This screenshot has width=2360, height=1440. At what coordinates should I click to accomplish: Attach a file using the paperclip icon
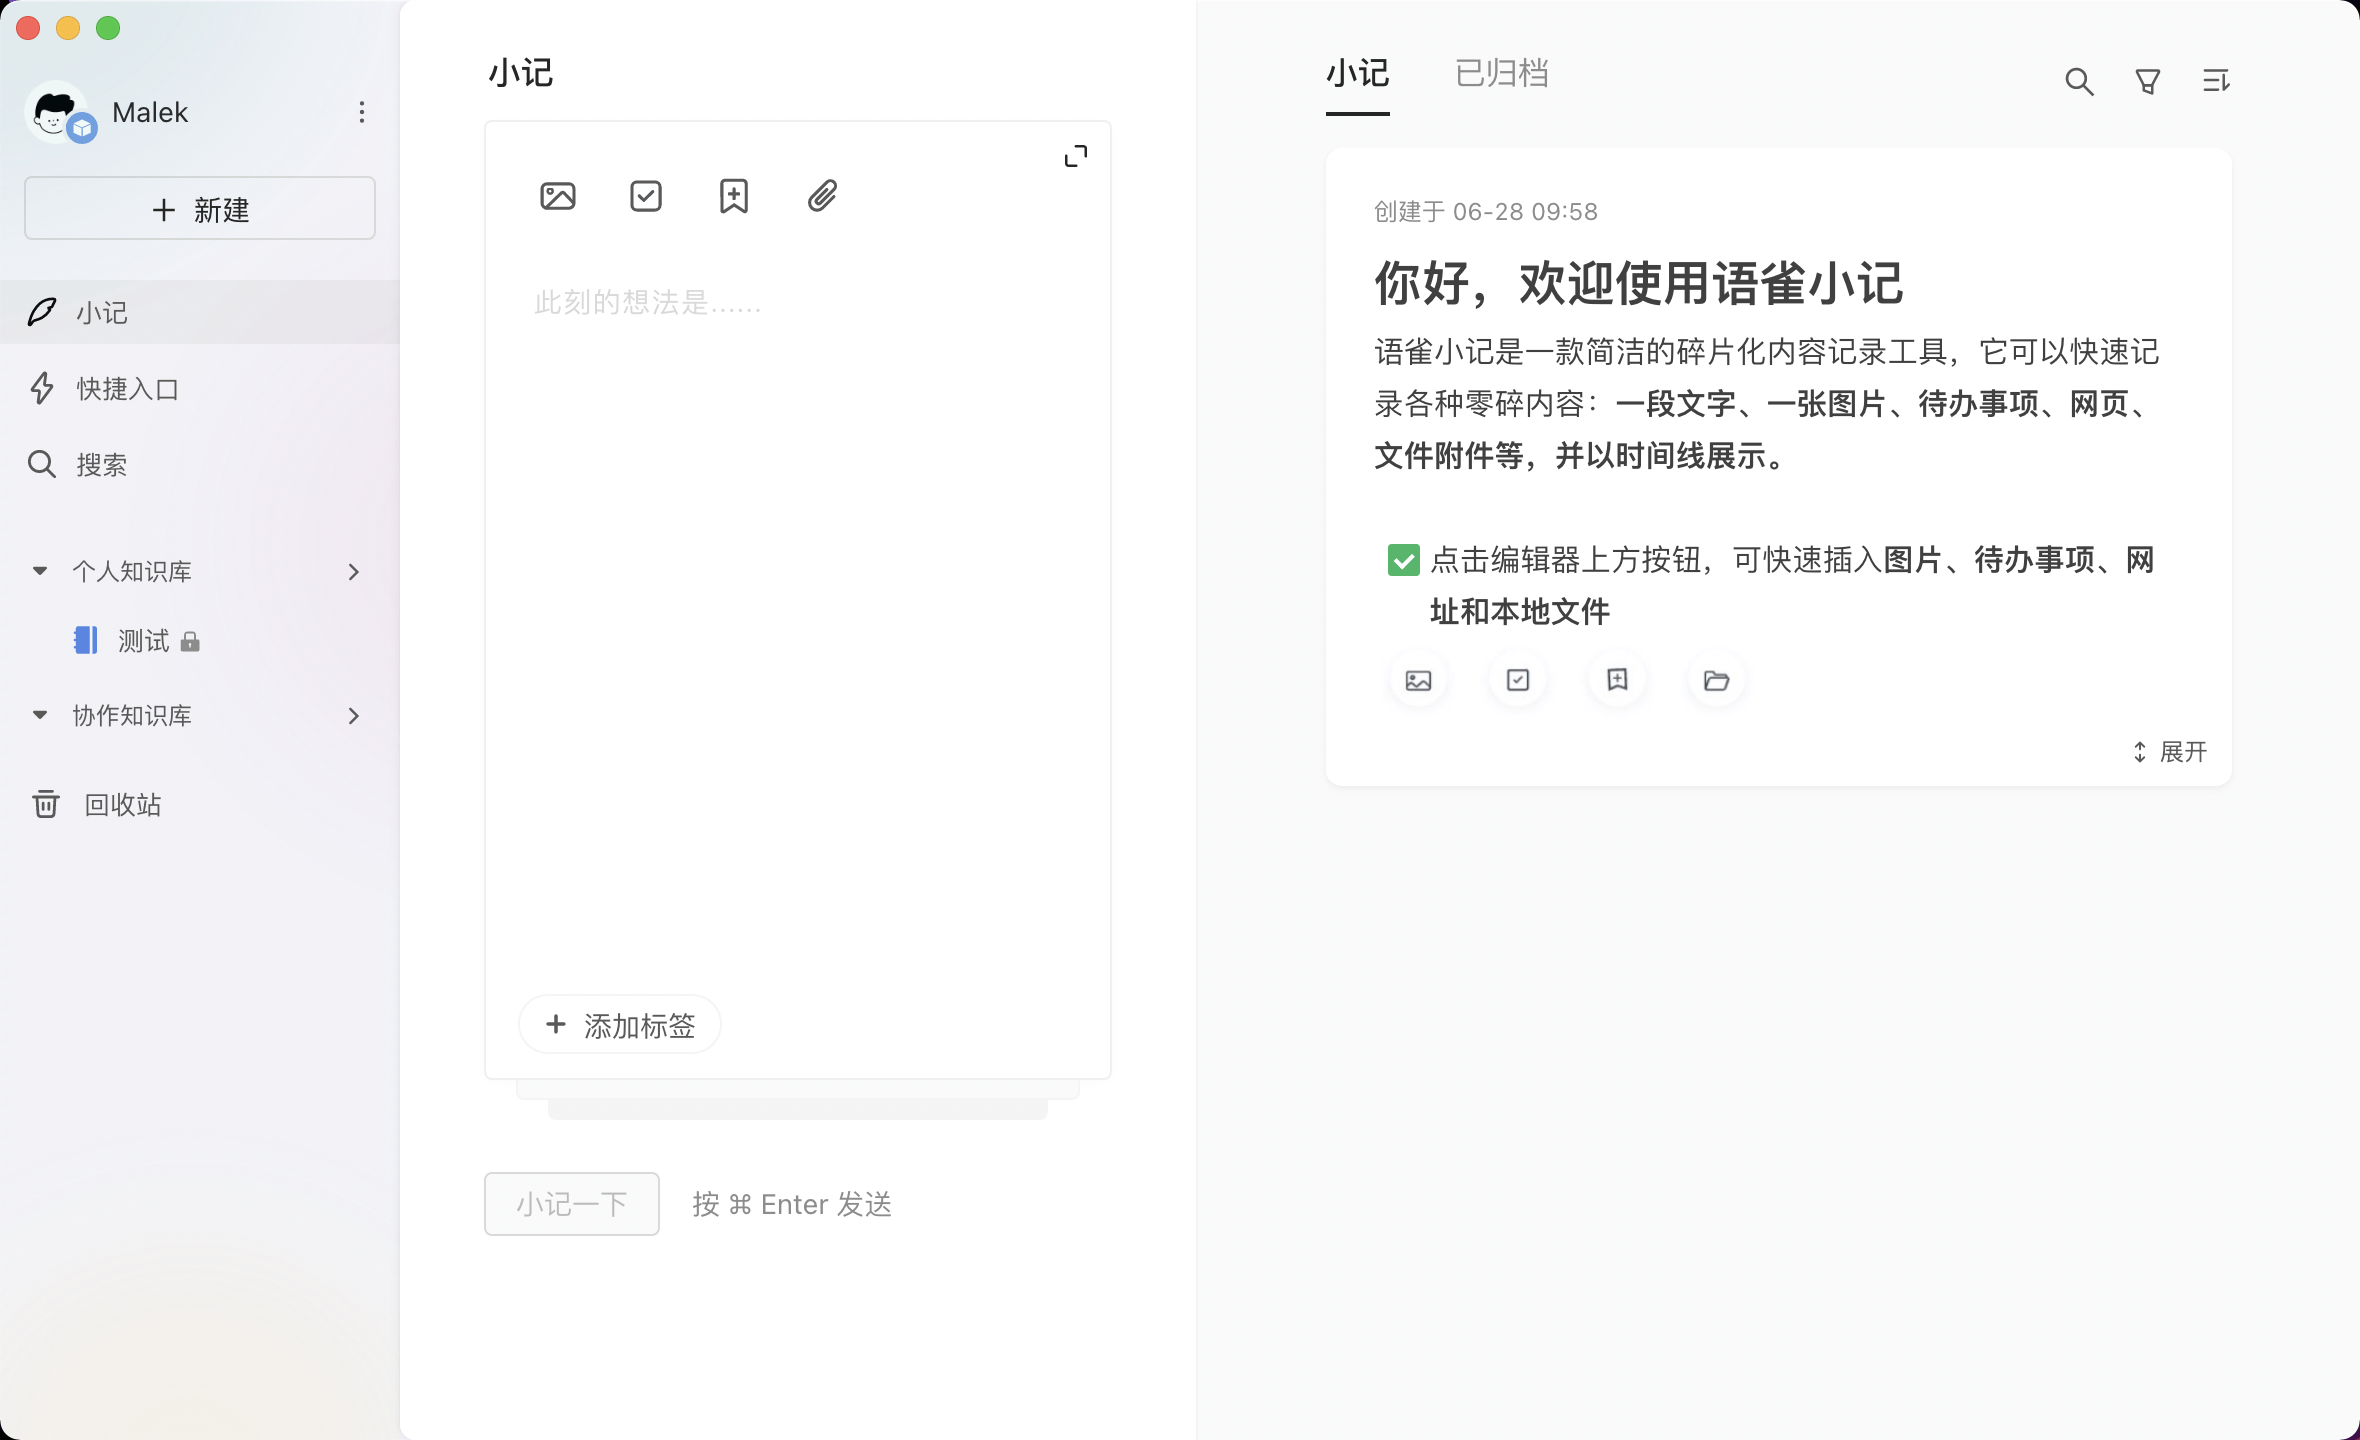tap(822, 196)
